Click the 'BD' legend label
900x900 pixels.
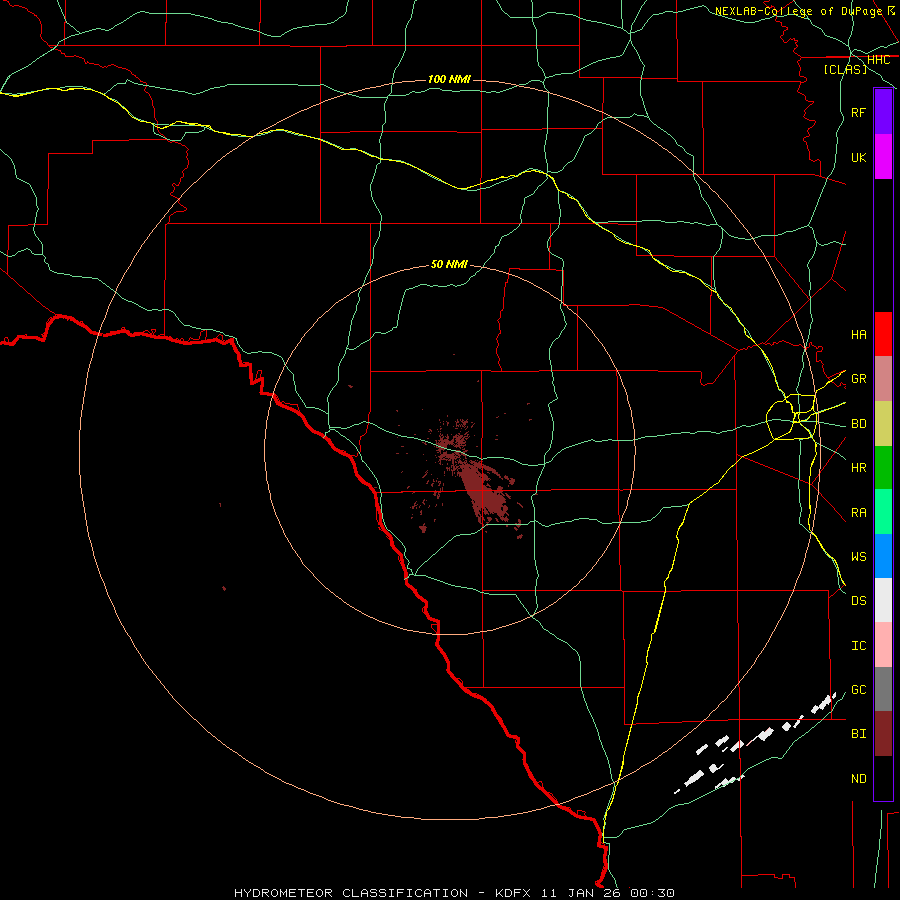(859, 424)
